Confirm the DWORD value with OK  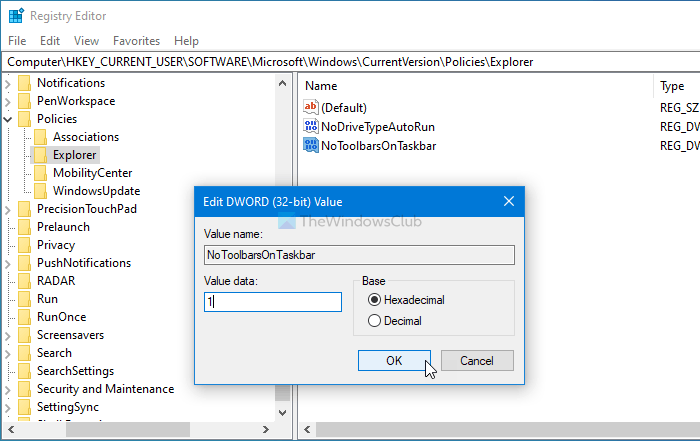394,361
